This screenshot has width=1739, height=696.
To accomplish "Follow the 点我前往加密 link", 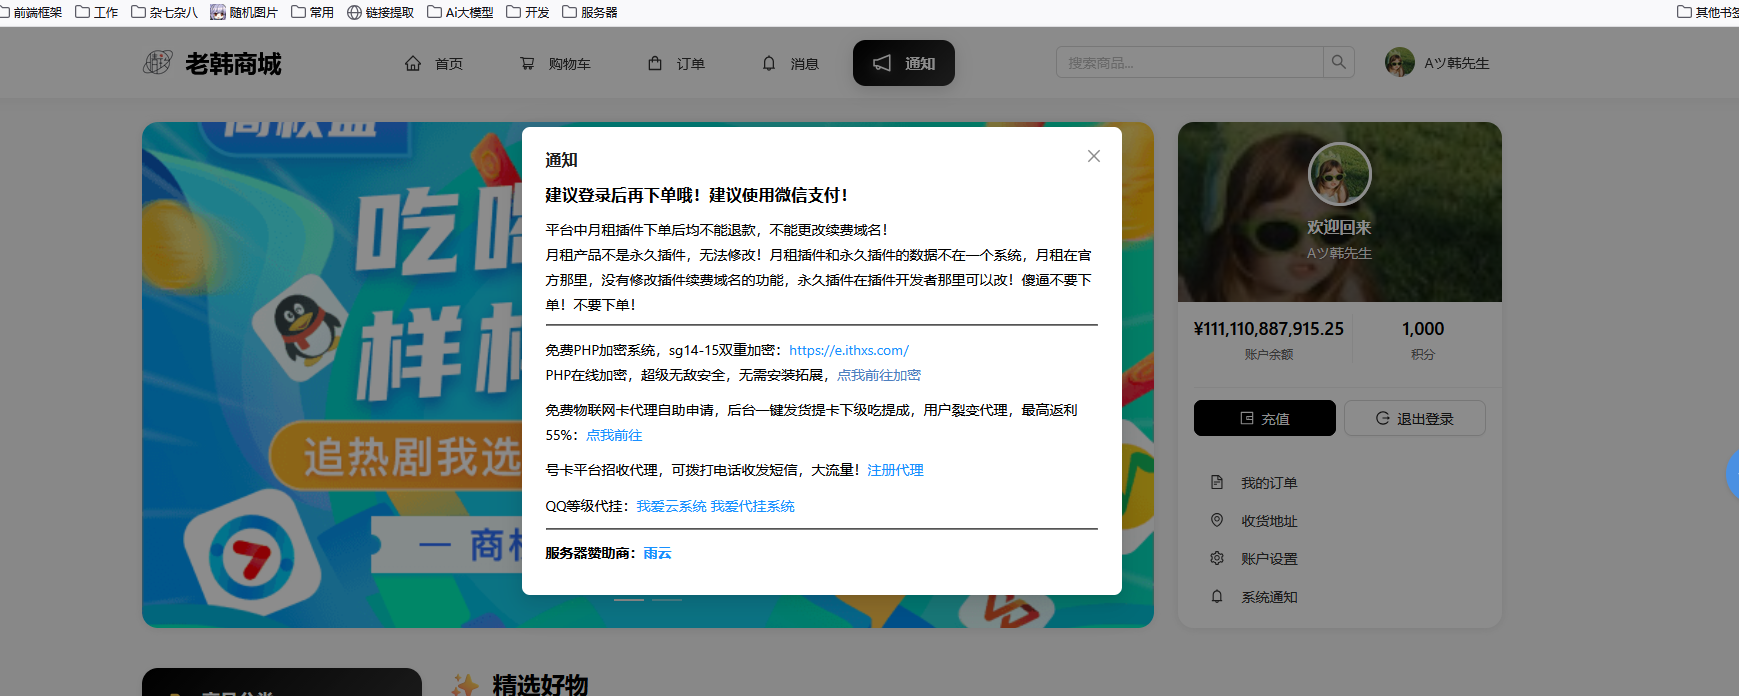I will point(878,375).
